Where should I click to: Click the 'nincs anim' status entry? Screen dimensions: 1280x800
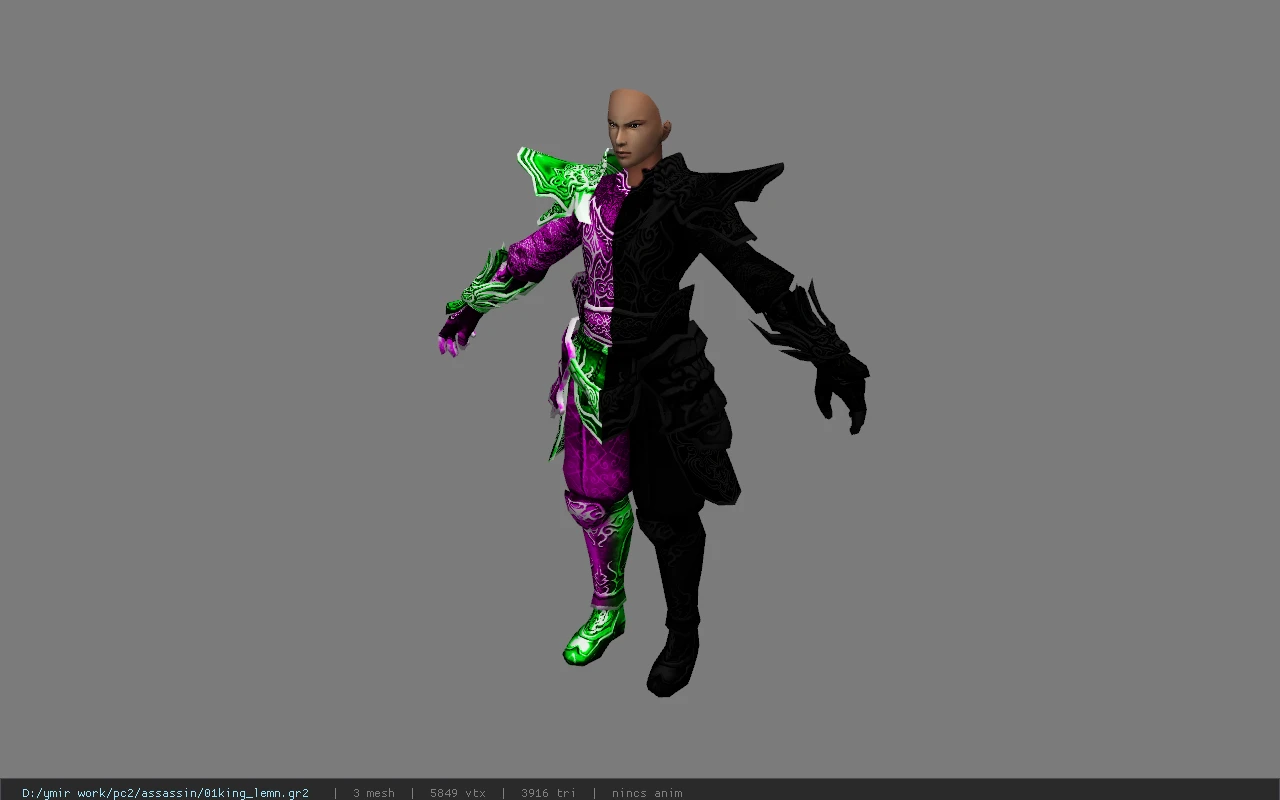(x=647, y=793)
